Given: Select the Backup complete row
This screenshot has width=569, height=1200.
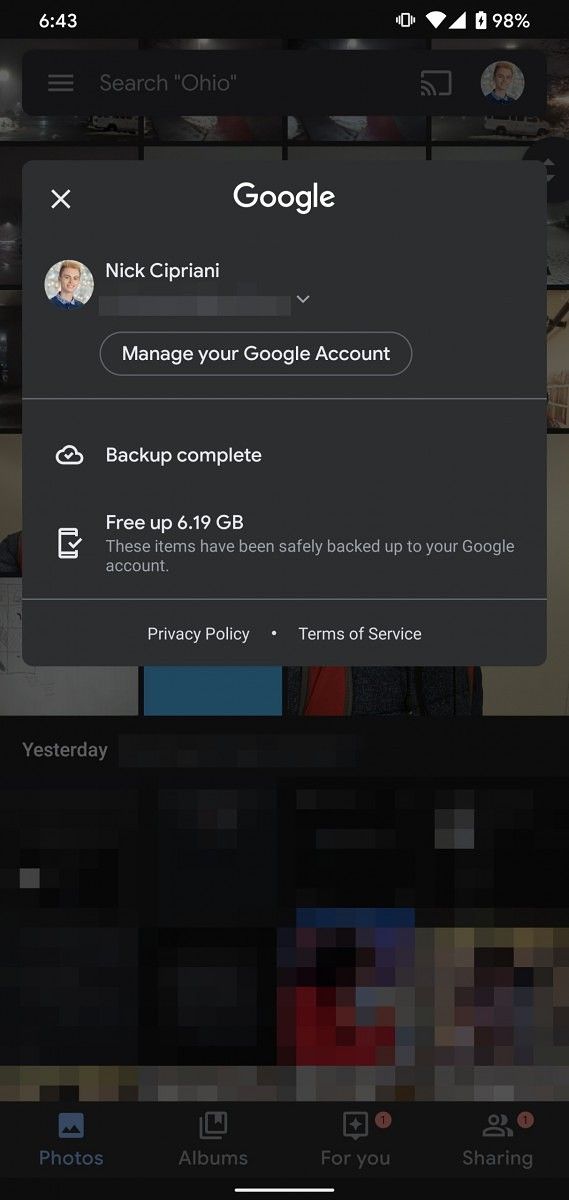Looking at the screenshot, I should tap(284, 455).
